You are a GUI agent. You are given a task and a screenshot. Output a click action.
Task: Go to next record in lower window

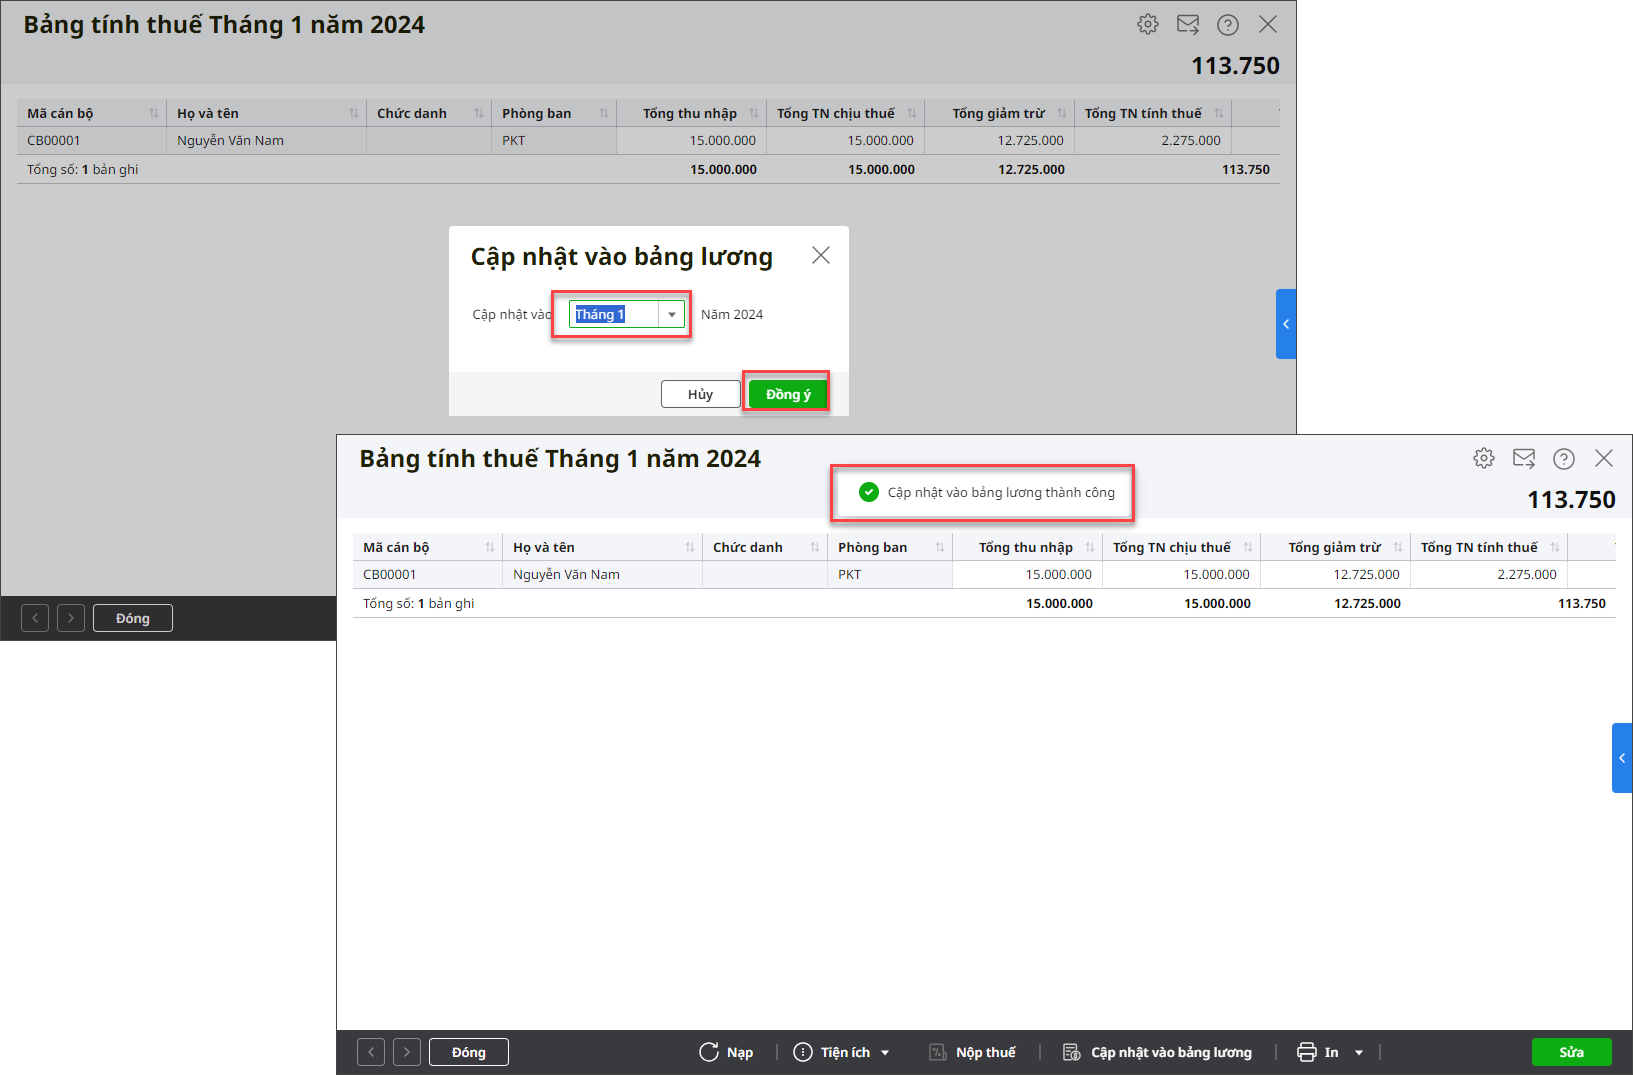tap(407, 1052)
